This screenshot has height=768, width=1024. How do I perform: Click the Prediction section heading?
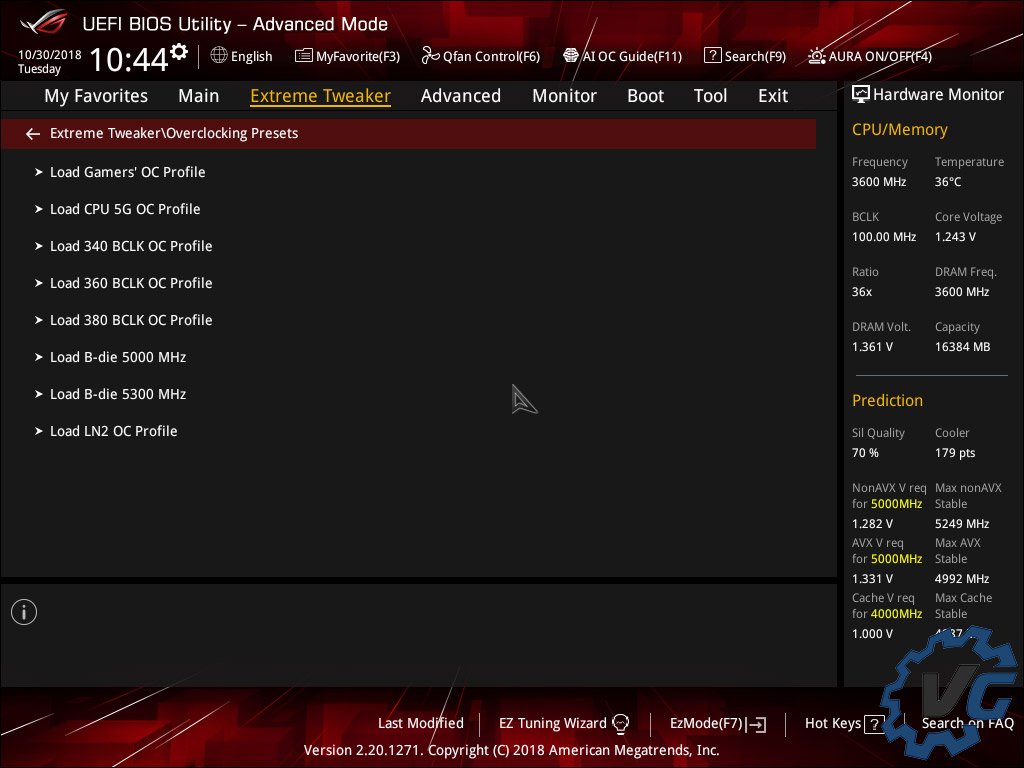point(888,400)
